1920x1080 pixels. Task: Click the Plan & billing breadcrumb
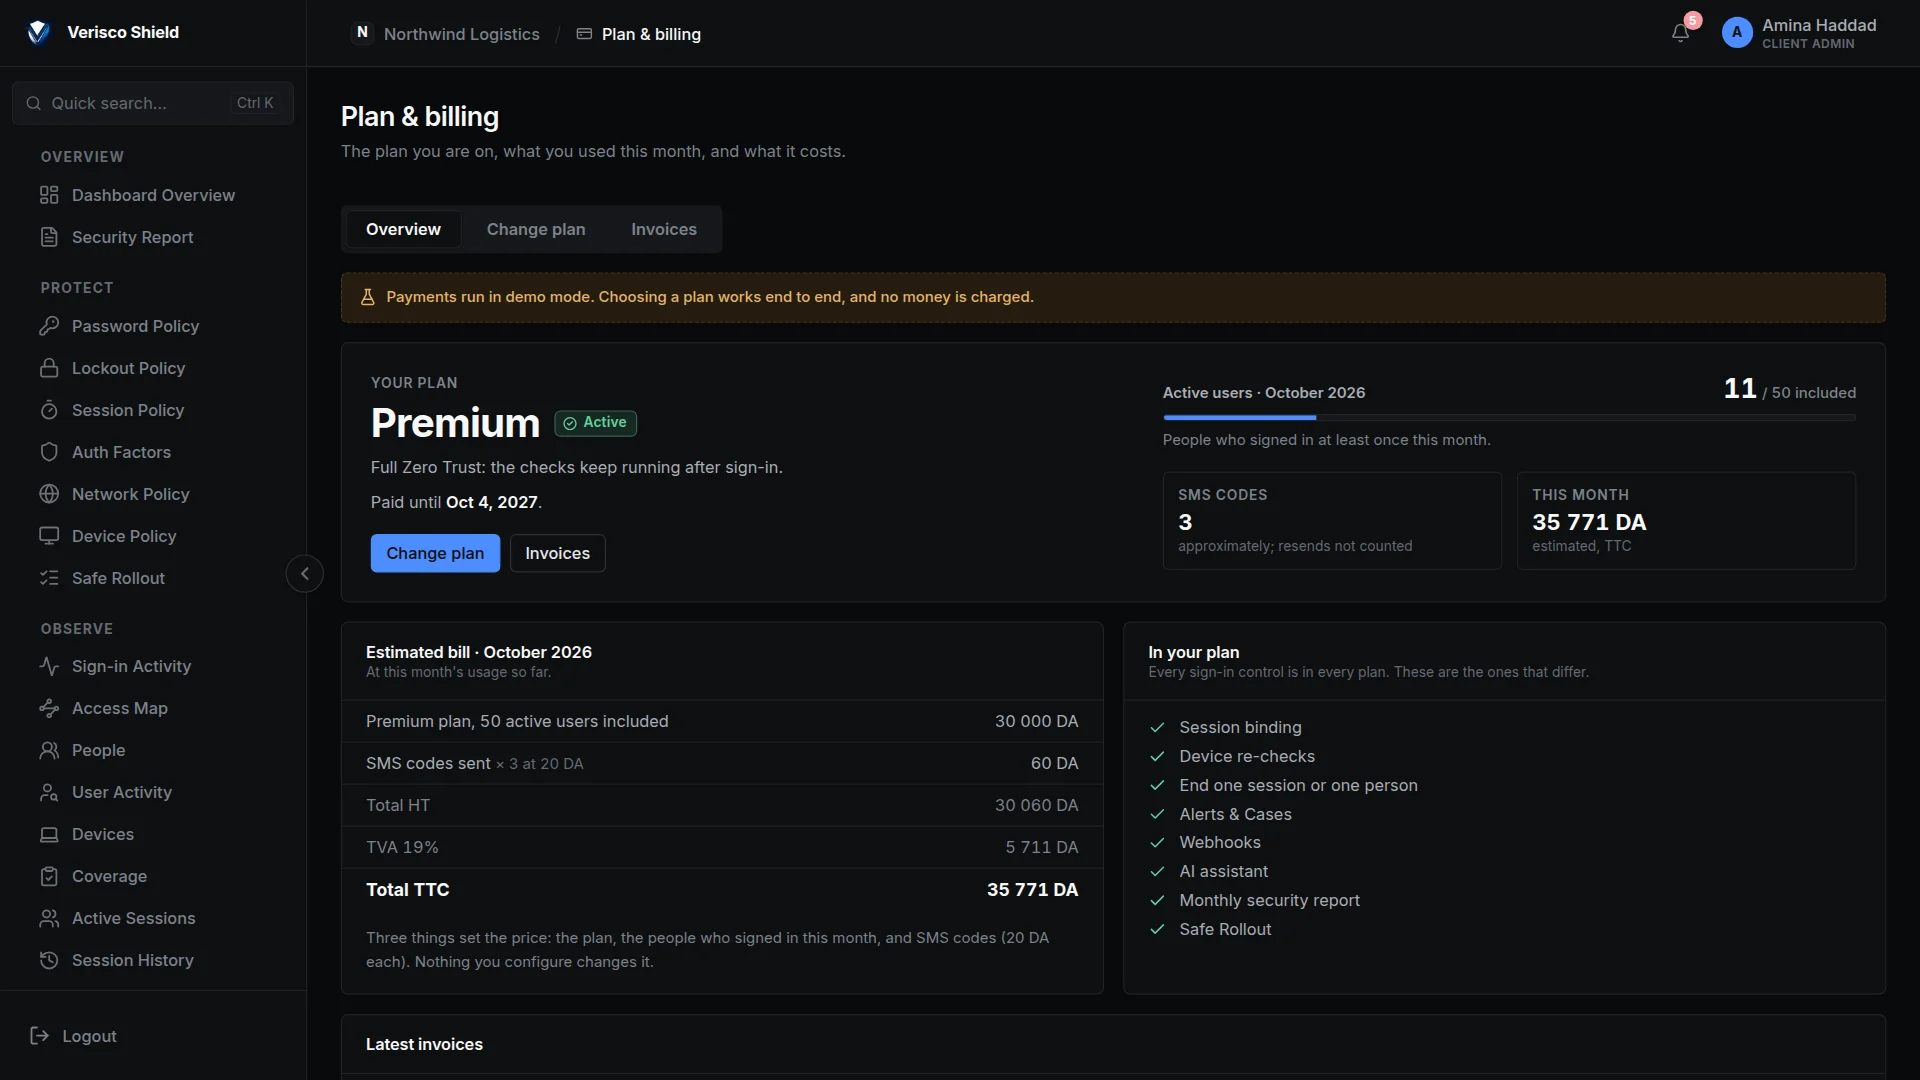tap(639, 34)
